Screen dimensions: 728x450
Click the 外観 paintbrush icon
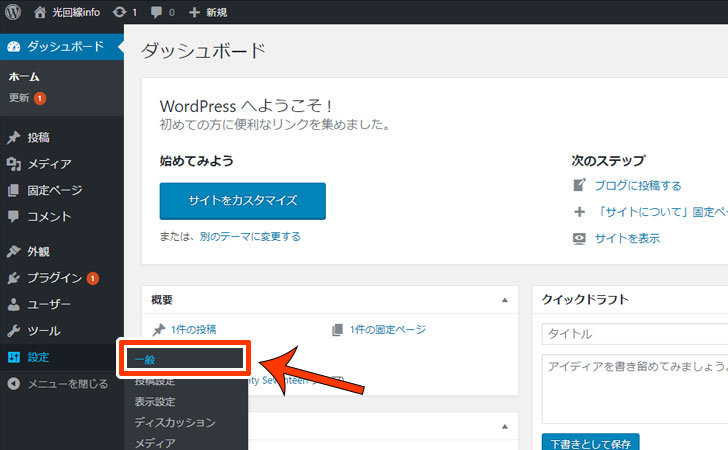point(13,251)
